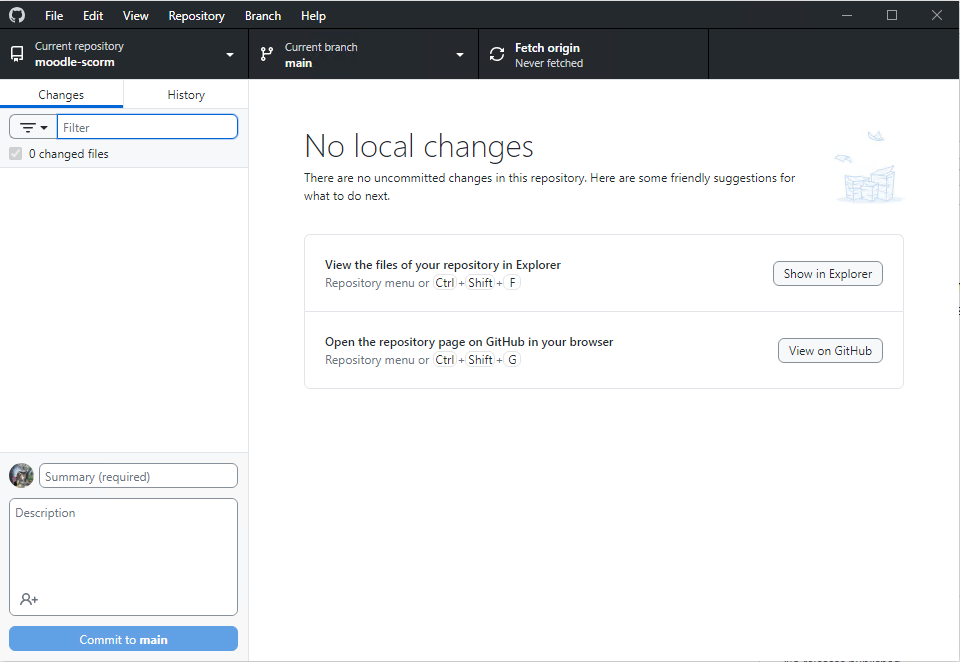
Task: Select the Changes tab
Action: click(61, 94)
